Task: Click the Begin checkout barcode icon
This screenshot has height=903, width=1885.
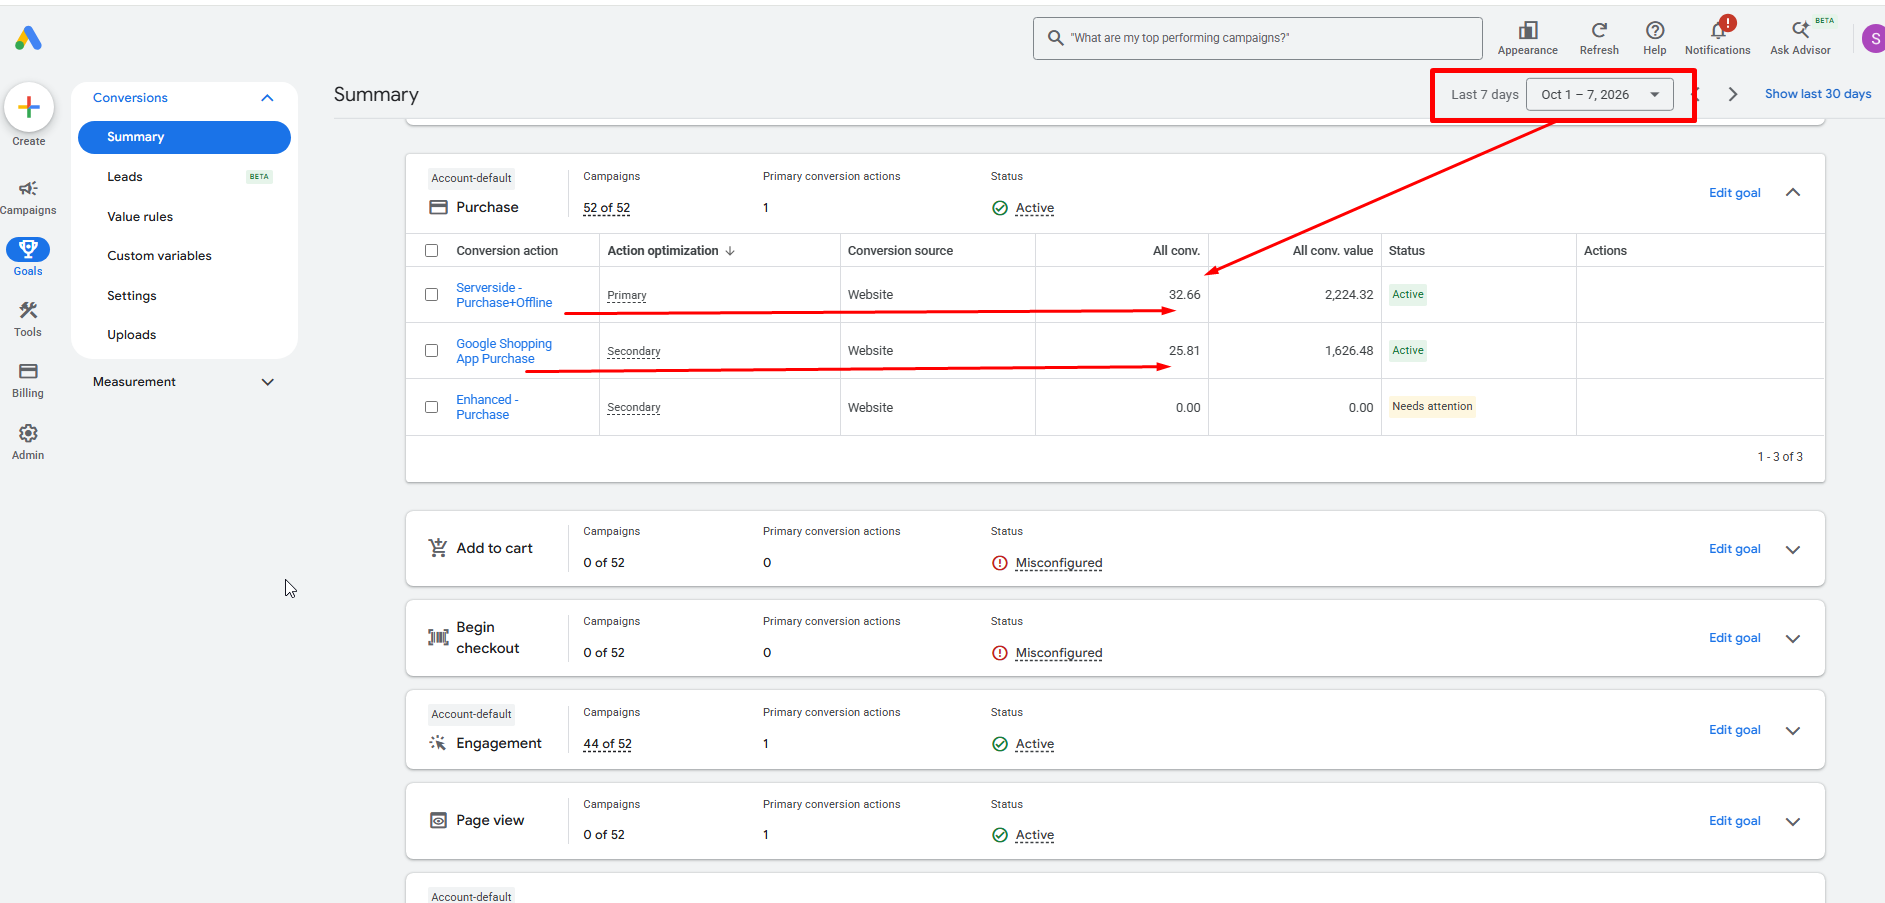Action: point(438,637)
